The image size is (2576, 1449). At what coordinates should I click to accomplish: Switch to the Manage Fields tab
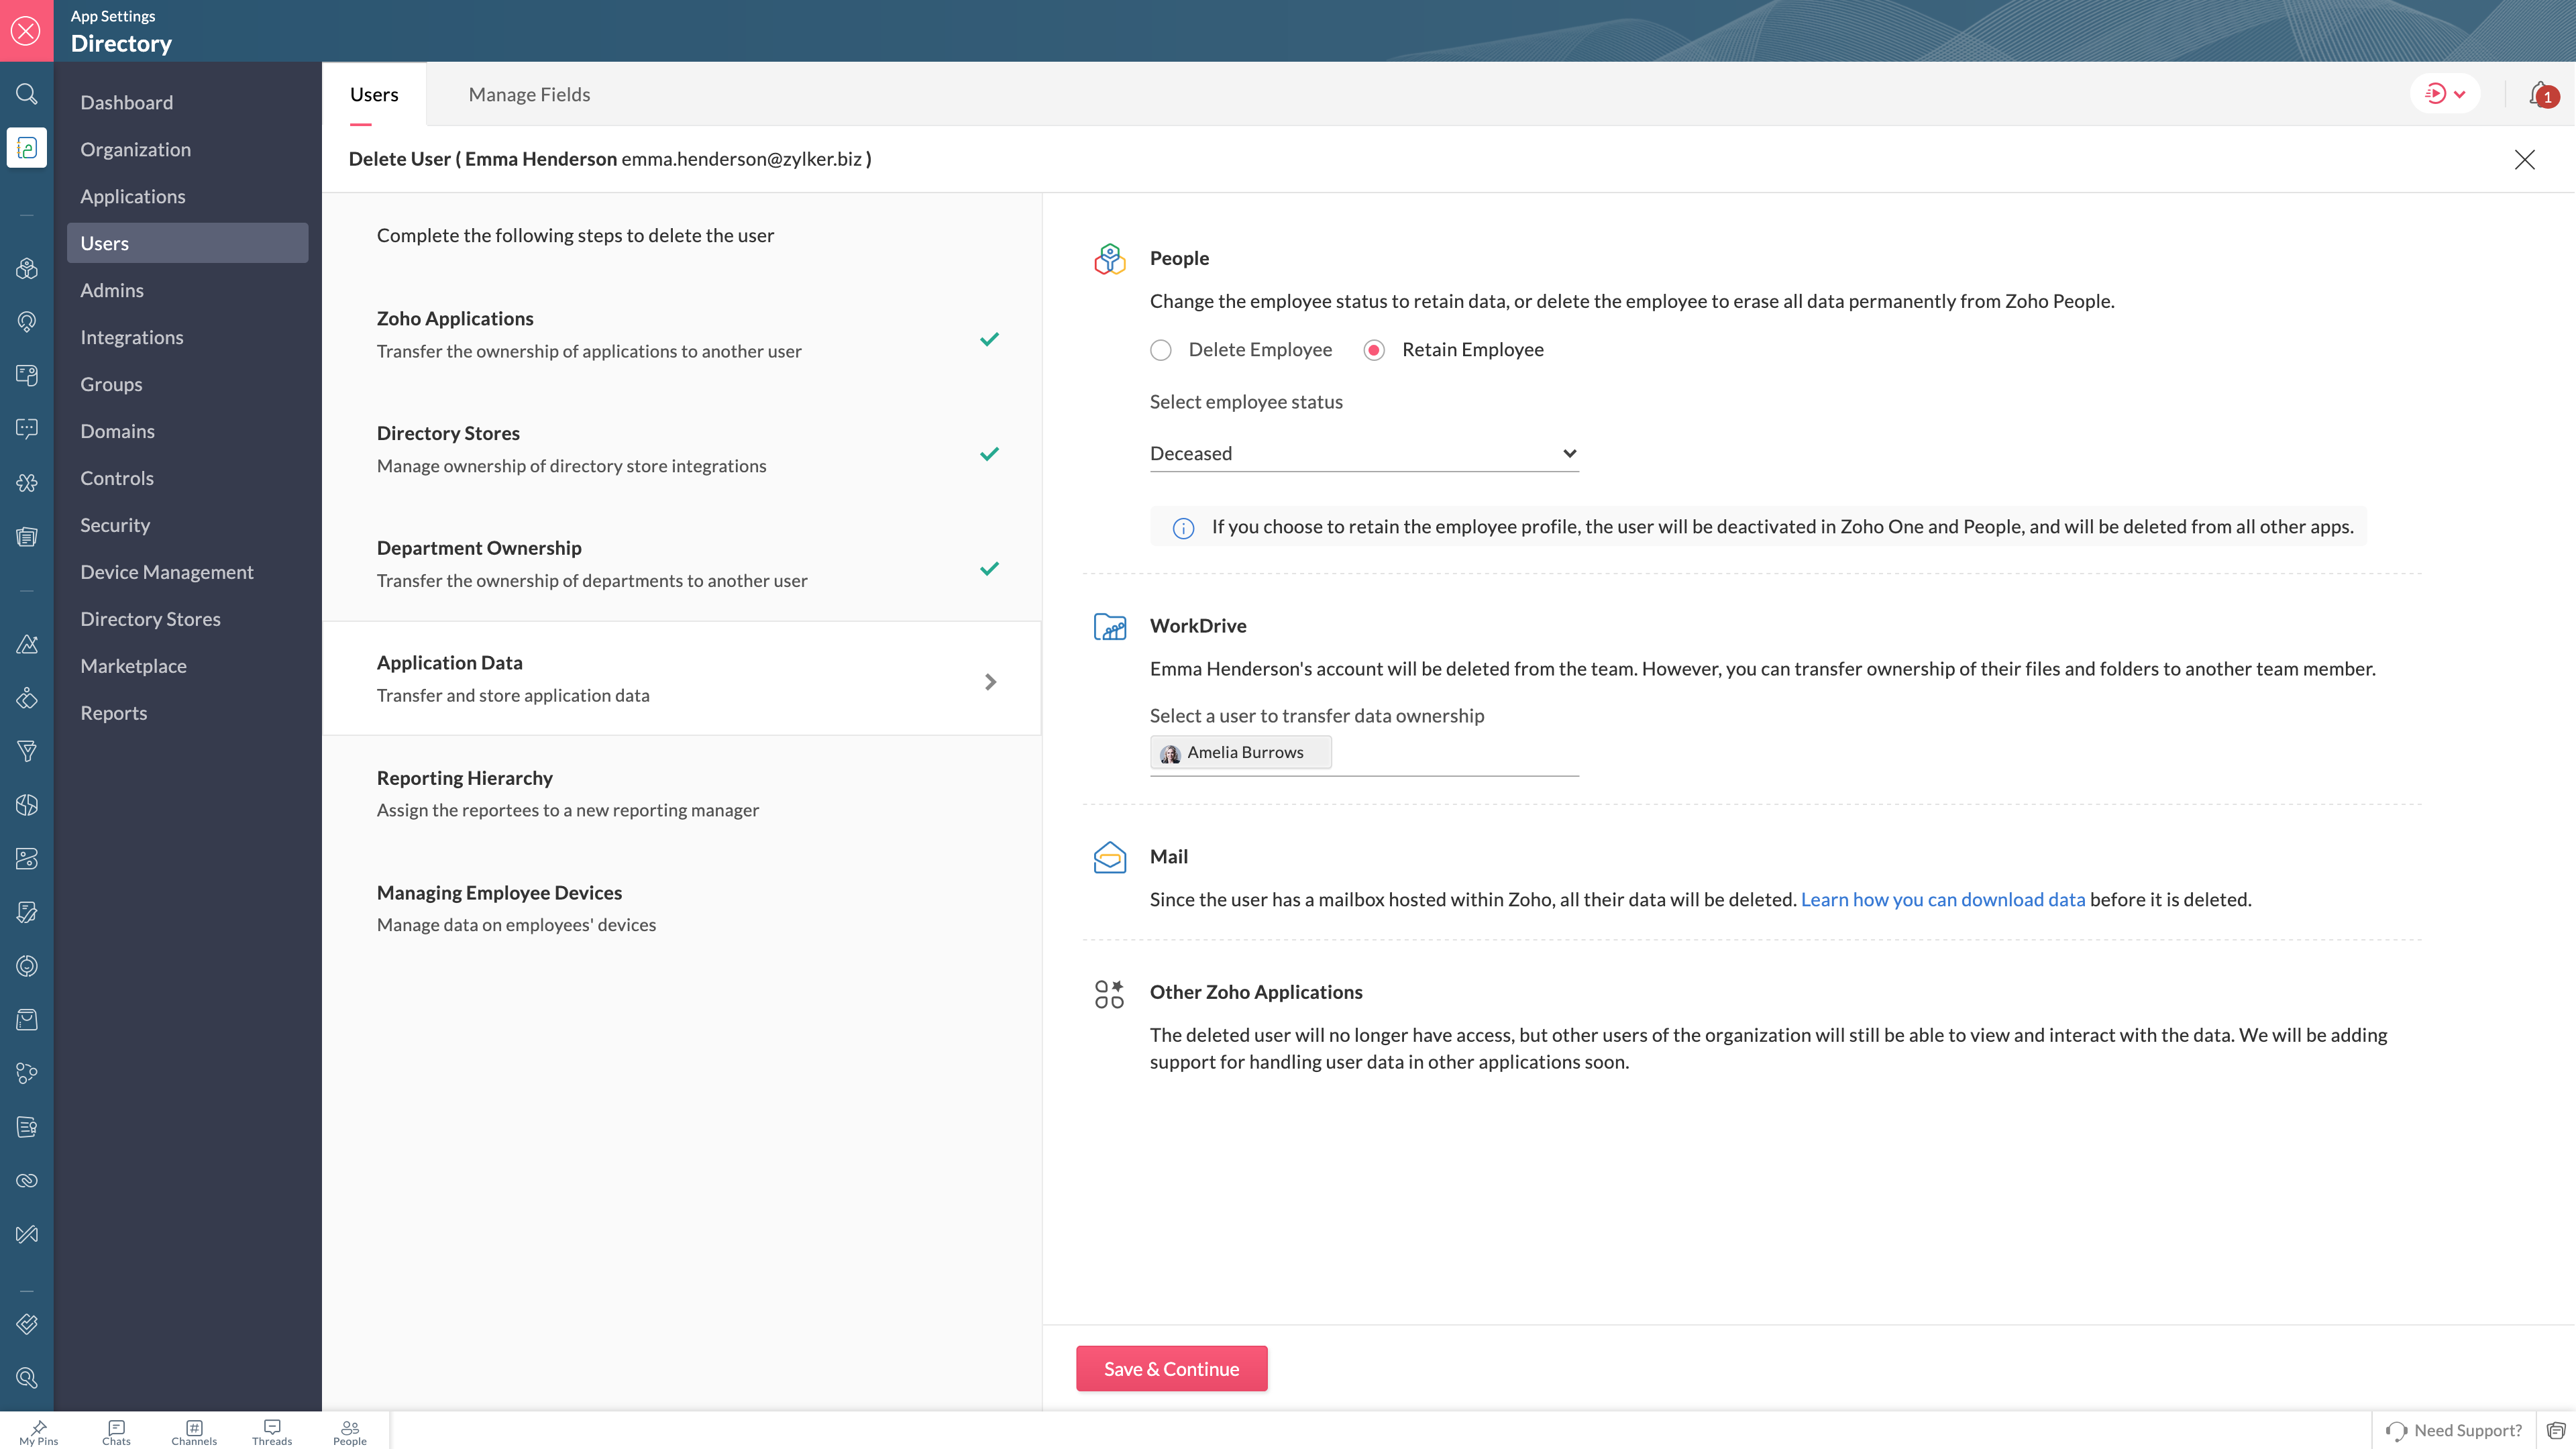pyautogui.click(x=529, y=94)
